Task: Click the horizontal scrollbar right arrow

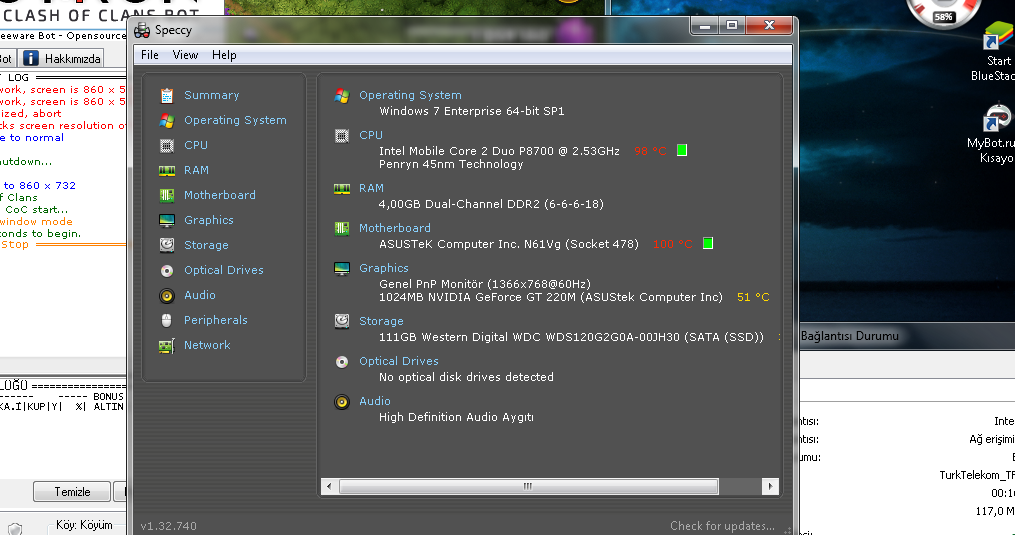Action: pyautogui.click(x=770, y=486)
